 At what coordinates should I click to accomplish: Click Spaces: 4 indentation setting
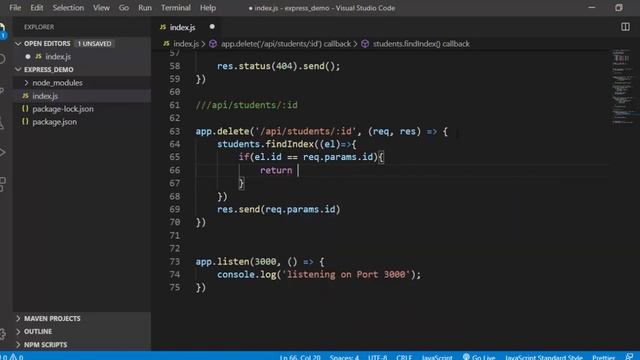click(344, 357)
